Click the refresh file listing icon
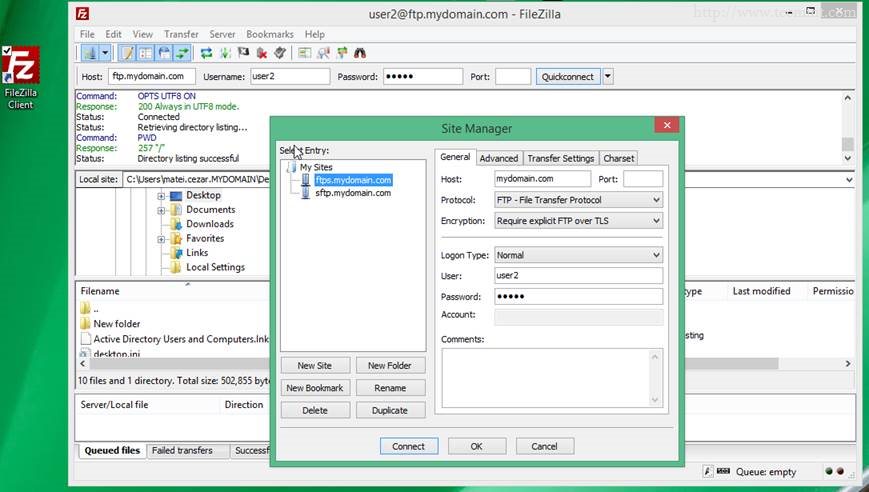The image size is (869, 492). tap(206, 53)
